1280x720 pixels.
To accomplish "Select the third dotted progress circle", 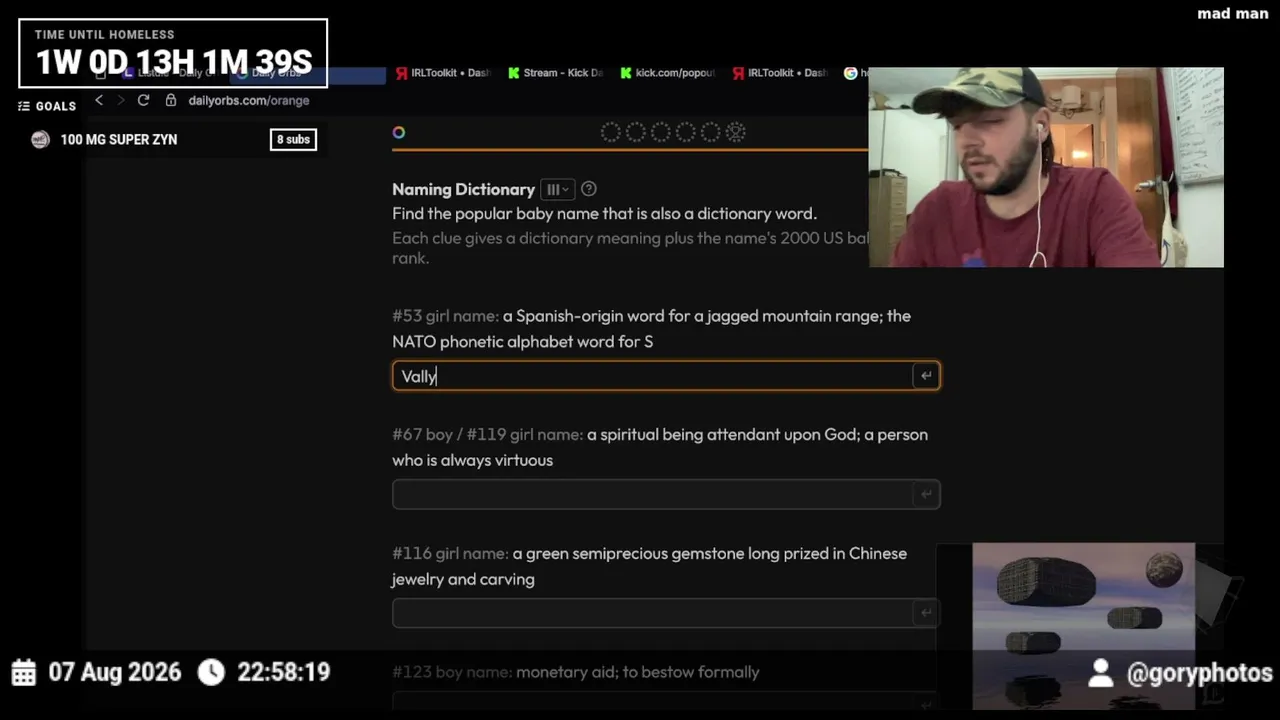I will pyautogui.click(x=660, y=132).
